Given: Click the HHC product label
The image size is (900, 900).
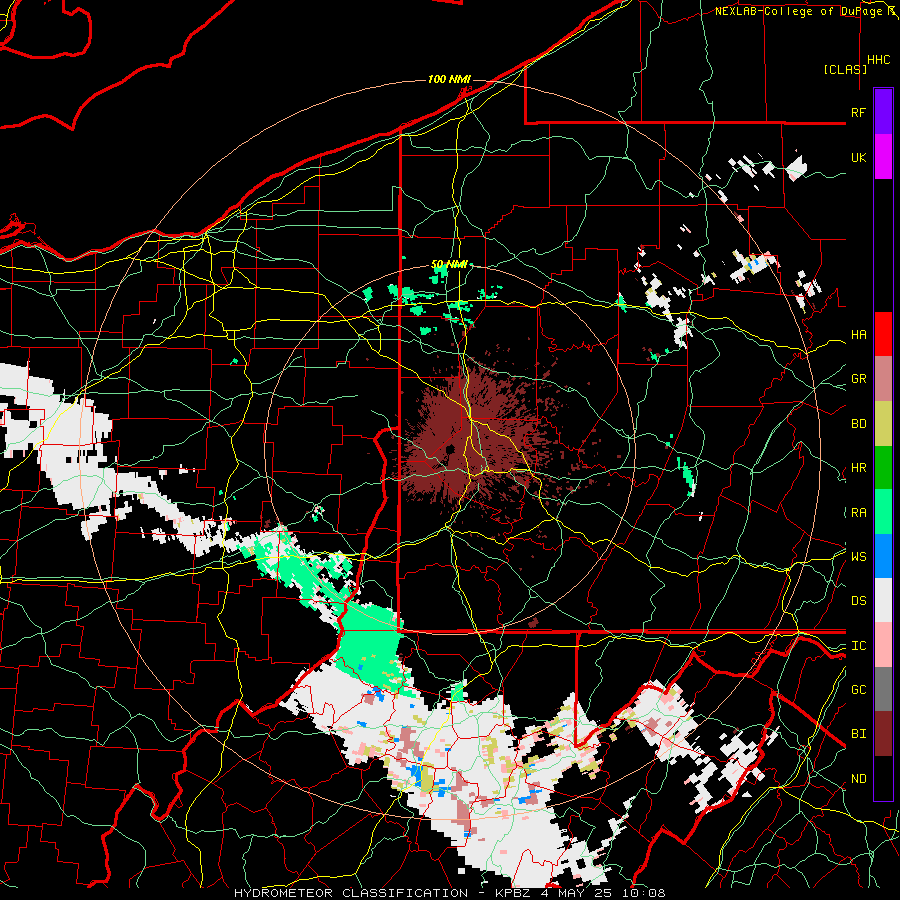Looking at the screenshot, I should 878,60.
